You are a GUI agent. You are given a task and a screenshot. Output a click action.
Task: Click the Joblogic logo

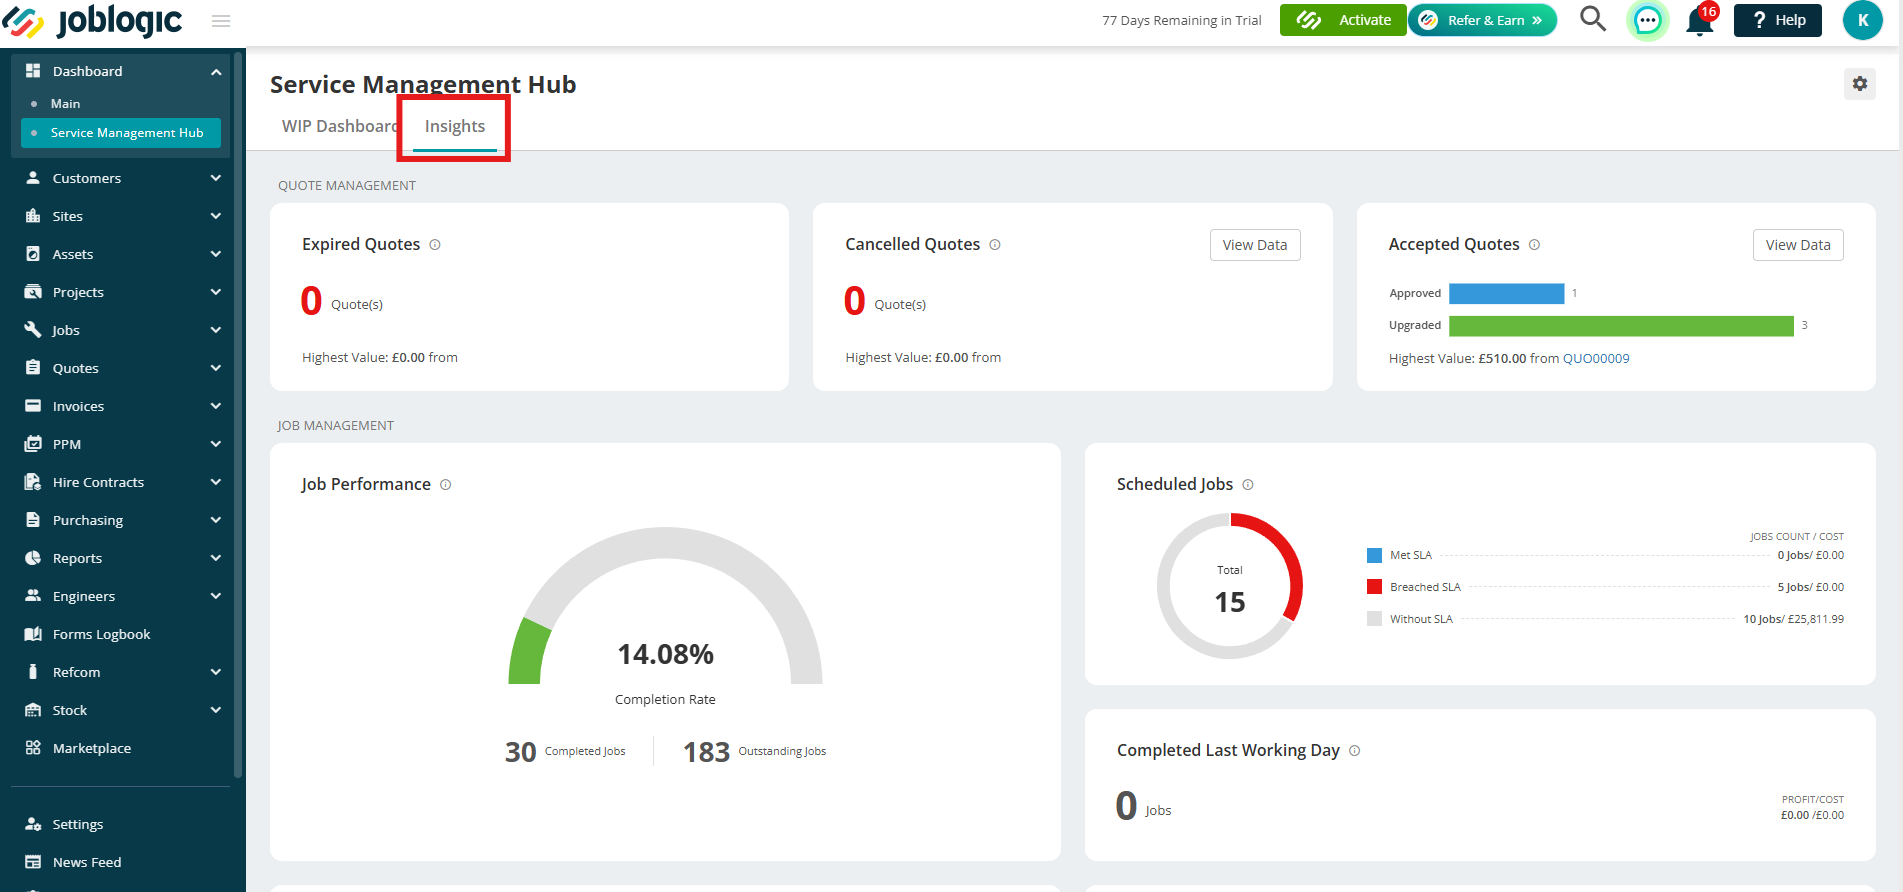pyautogui.click(x=93, y=20)
